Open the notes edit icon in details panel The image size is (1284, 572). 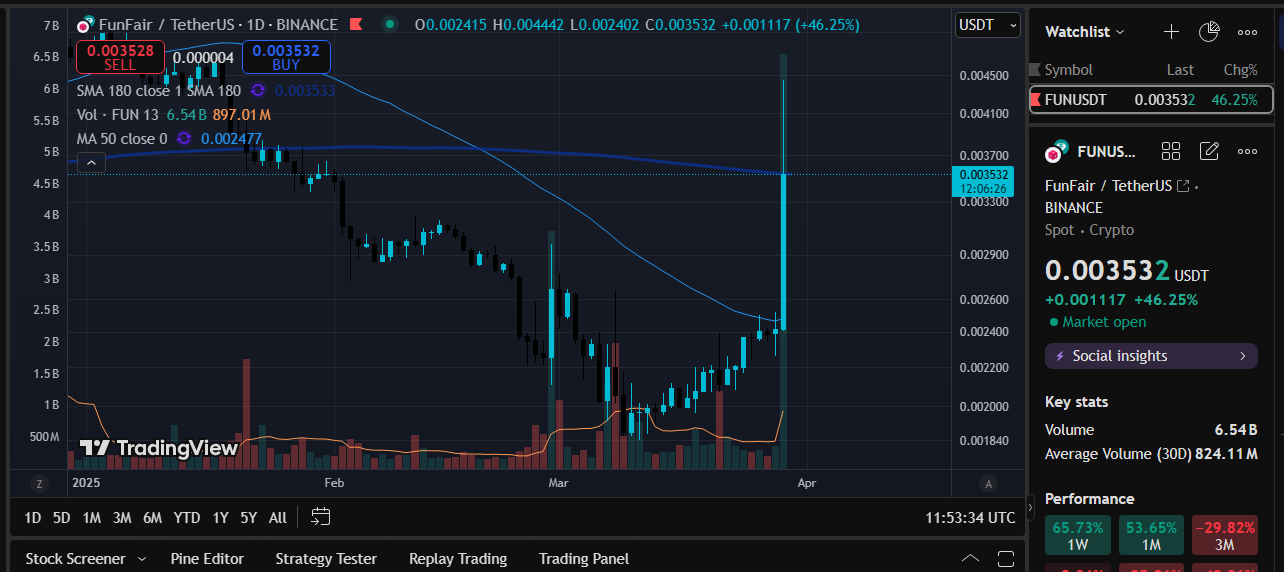tap(1209, 151)
